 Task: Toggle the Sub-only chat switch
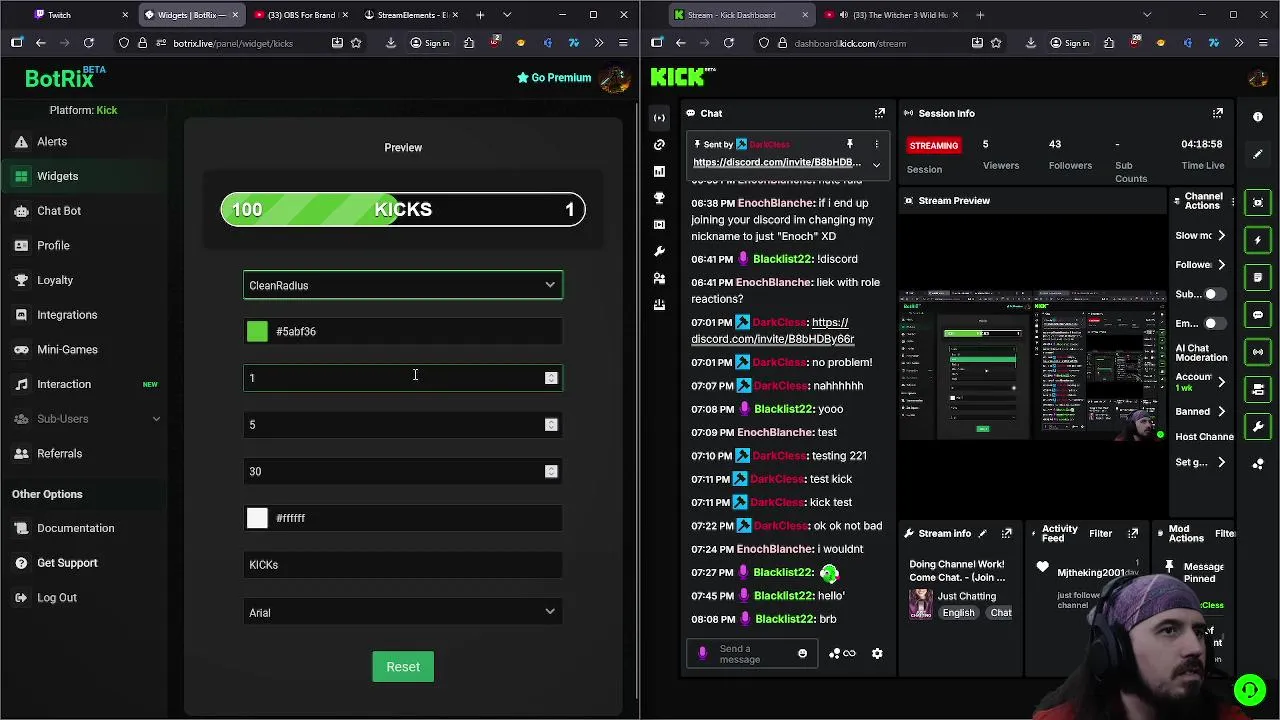1214,294
